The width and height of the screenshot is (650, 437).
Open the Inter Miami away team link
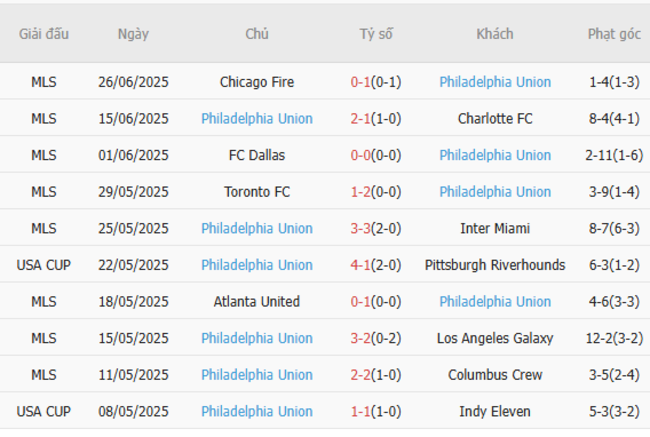(x=494, y=228)
